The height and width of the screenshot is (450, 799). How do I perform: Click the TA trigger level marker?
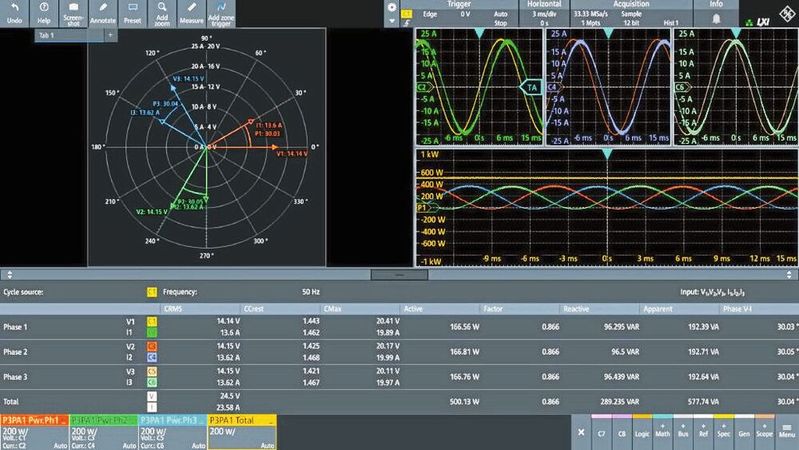click(531, 88)
